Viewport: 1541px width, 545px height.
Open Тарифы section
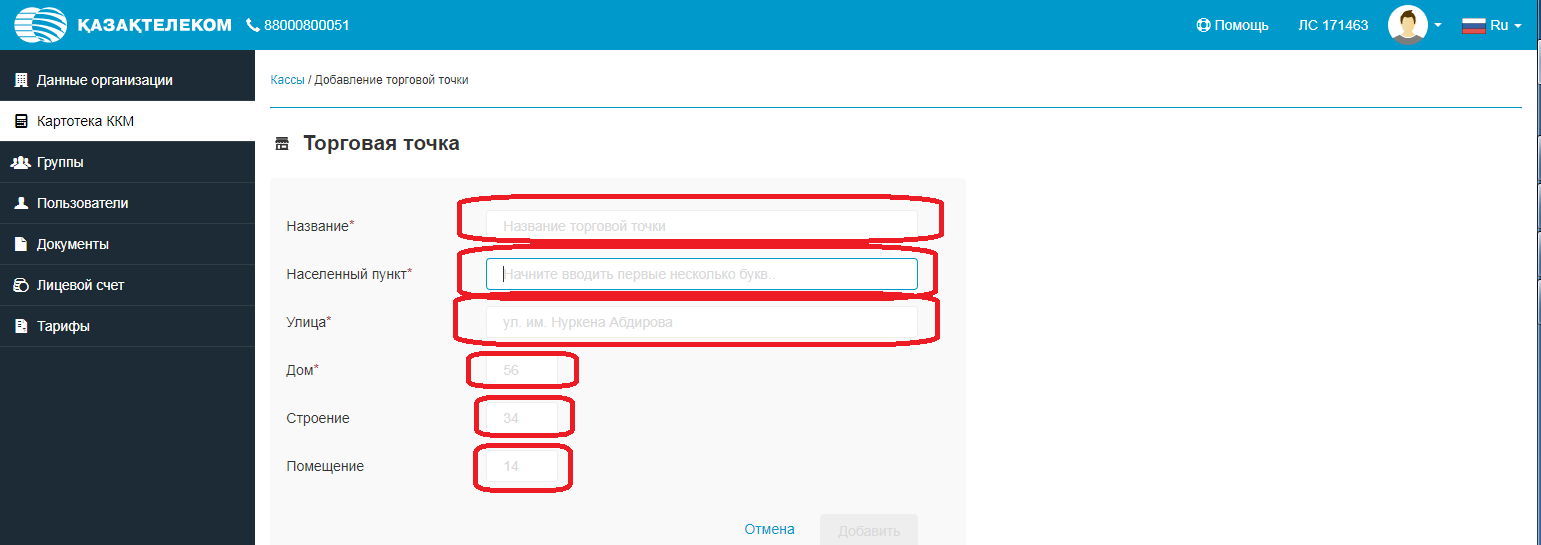127,326
